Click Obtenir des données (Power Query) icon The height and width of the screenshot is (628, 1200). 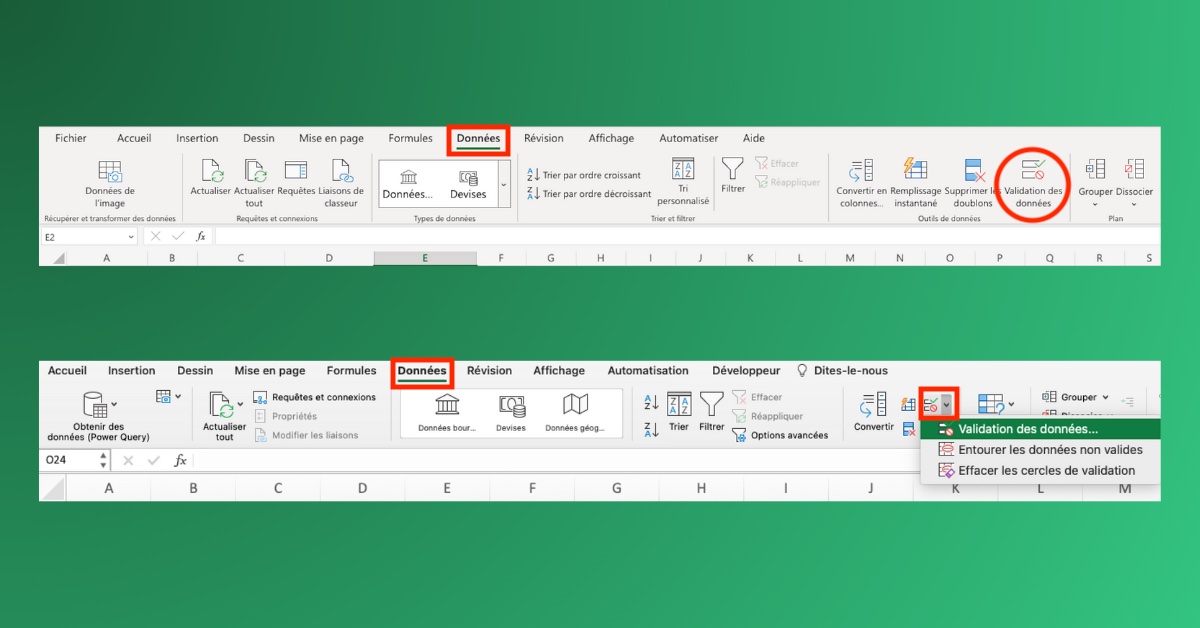click(95, 405)
